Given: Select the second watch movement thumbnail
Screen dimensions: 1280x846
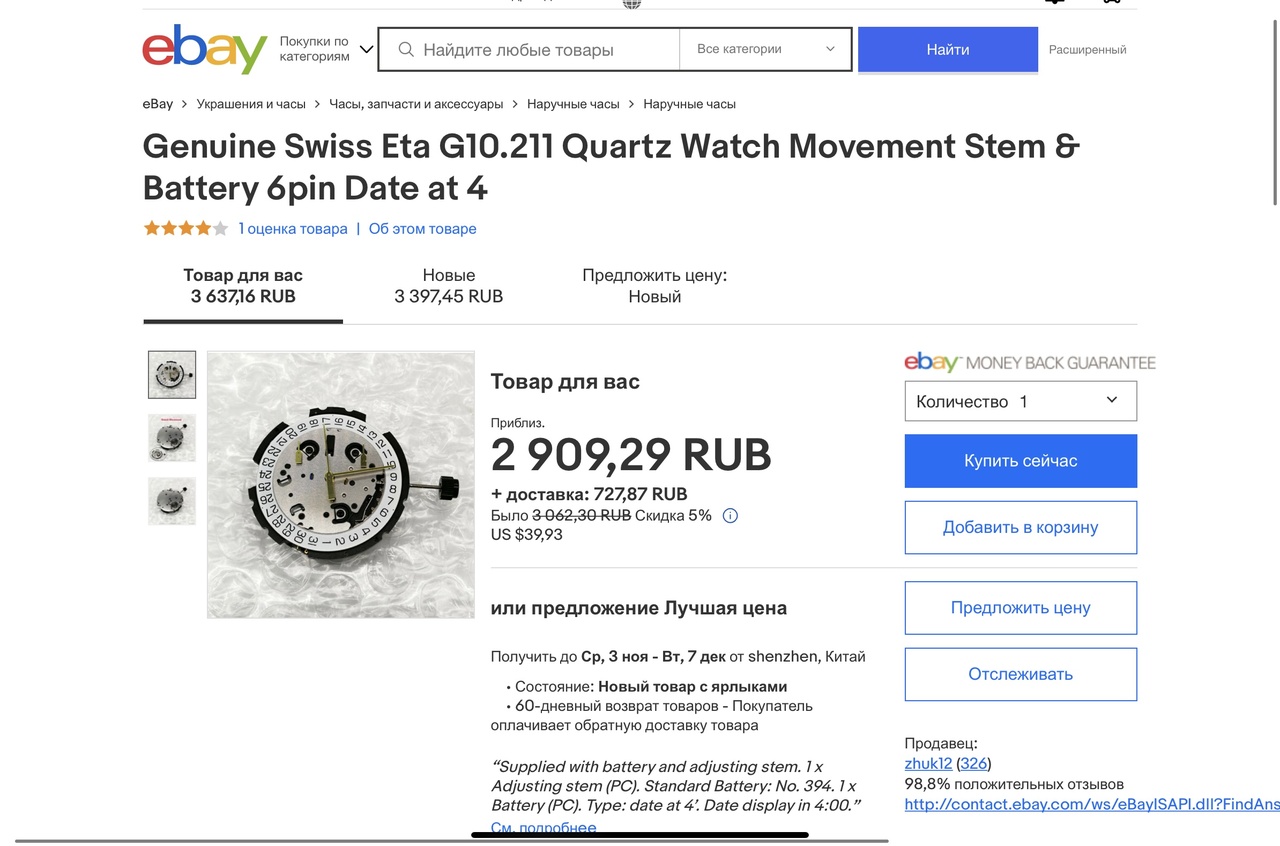Looking at the screenshot, I should coord(172,438).
